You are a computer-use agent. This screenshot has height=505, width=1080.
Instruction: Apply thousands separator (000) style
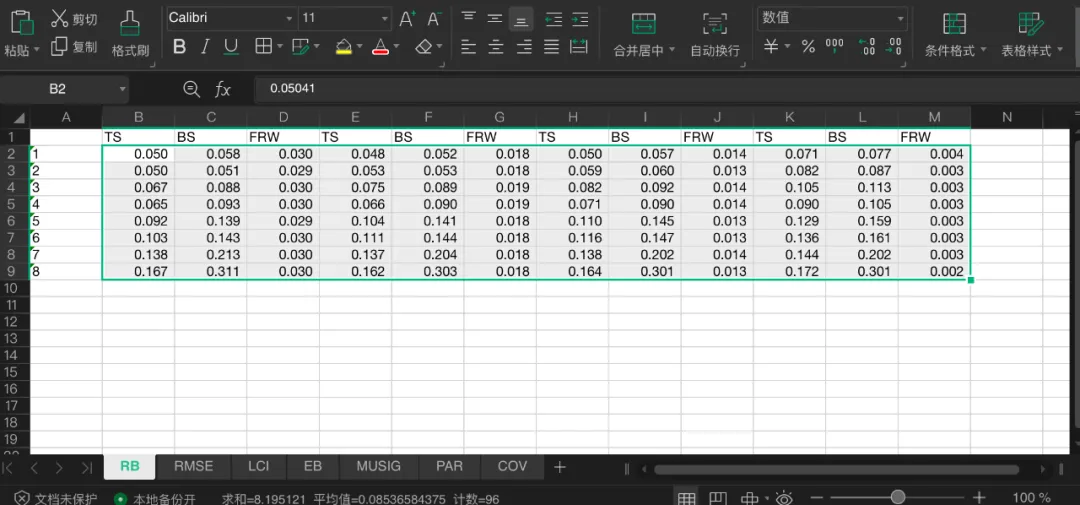[834, 46]
